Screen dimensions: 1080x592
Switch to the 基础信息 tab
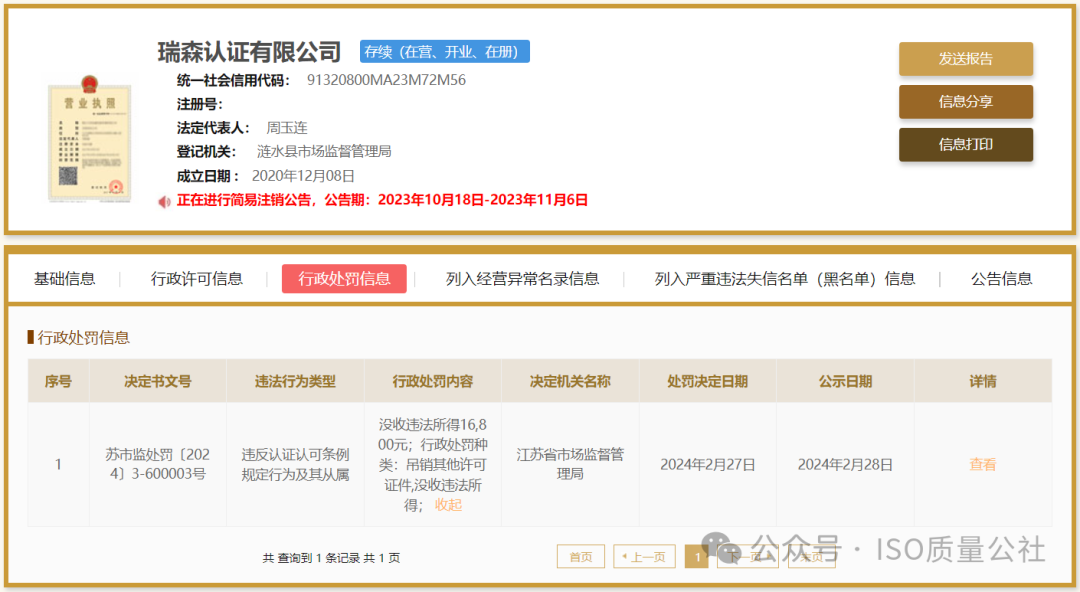[66, 279]
